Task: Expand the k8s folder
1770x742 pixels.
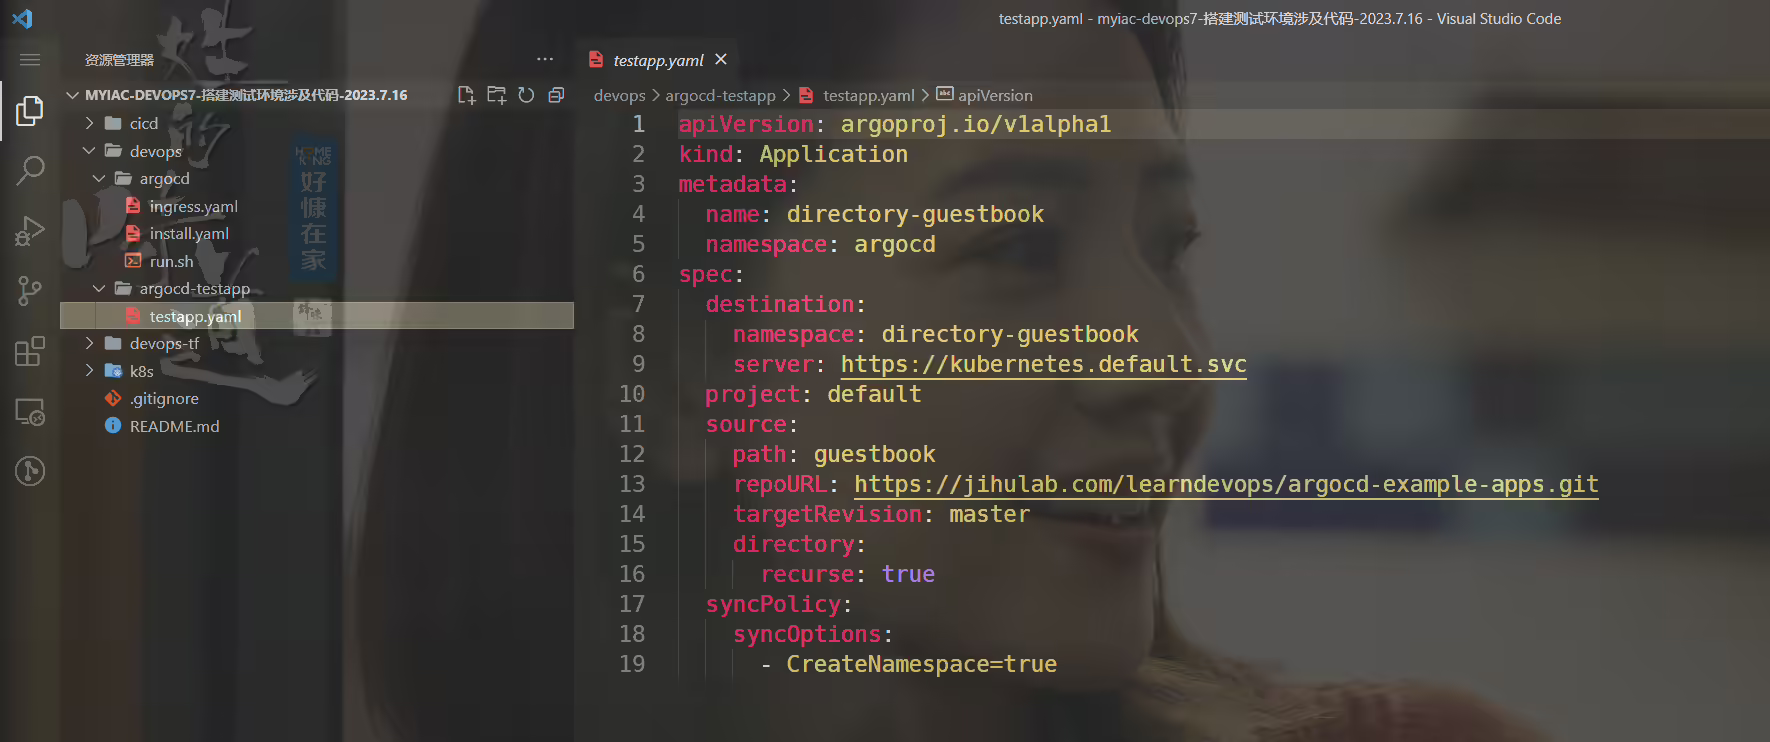Action: pos(142,371)
